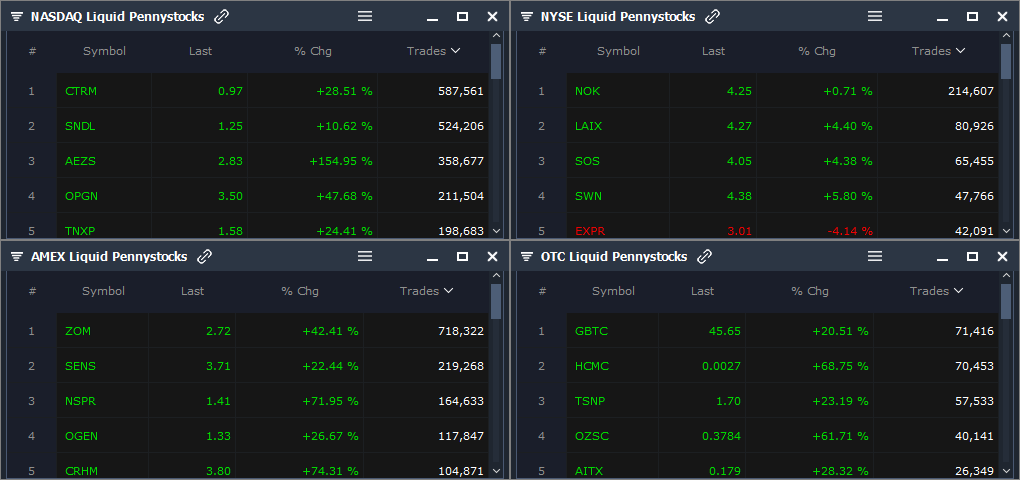Click OTC scrollbar down arrow

[x=1006, y=470]
